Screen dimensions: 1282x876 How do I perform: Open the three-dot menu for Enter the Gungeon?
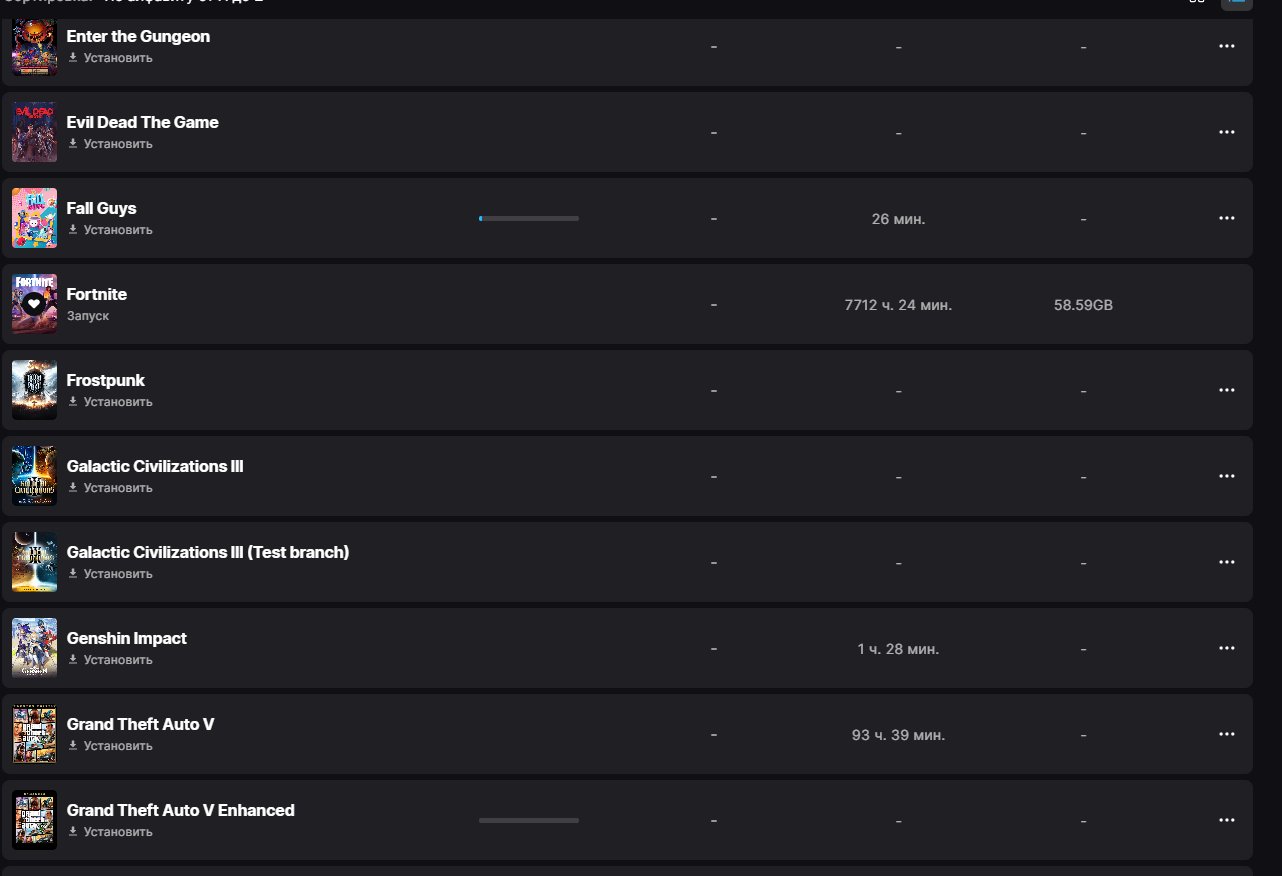tap(1227, 46)
